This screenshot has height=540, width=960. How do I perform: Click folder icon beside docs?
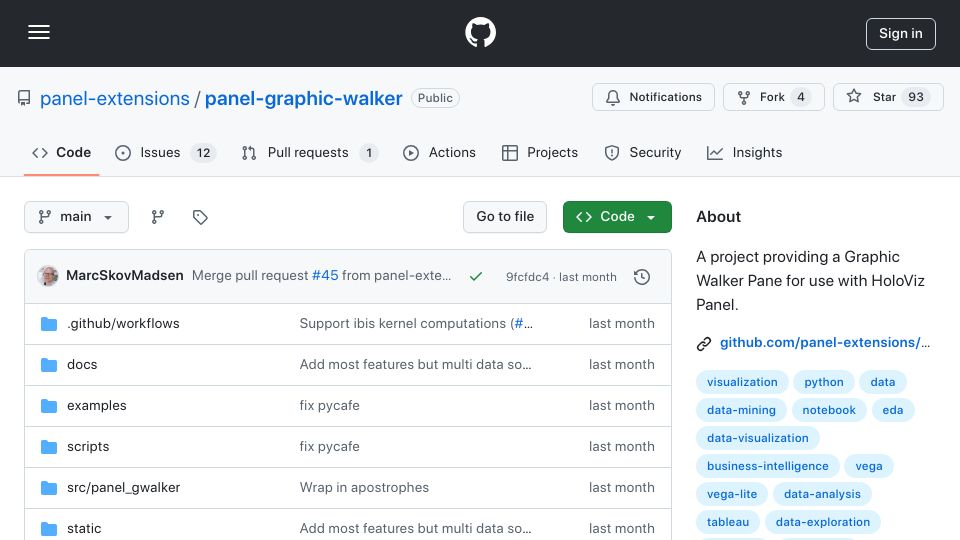49,365
